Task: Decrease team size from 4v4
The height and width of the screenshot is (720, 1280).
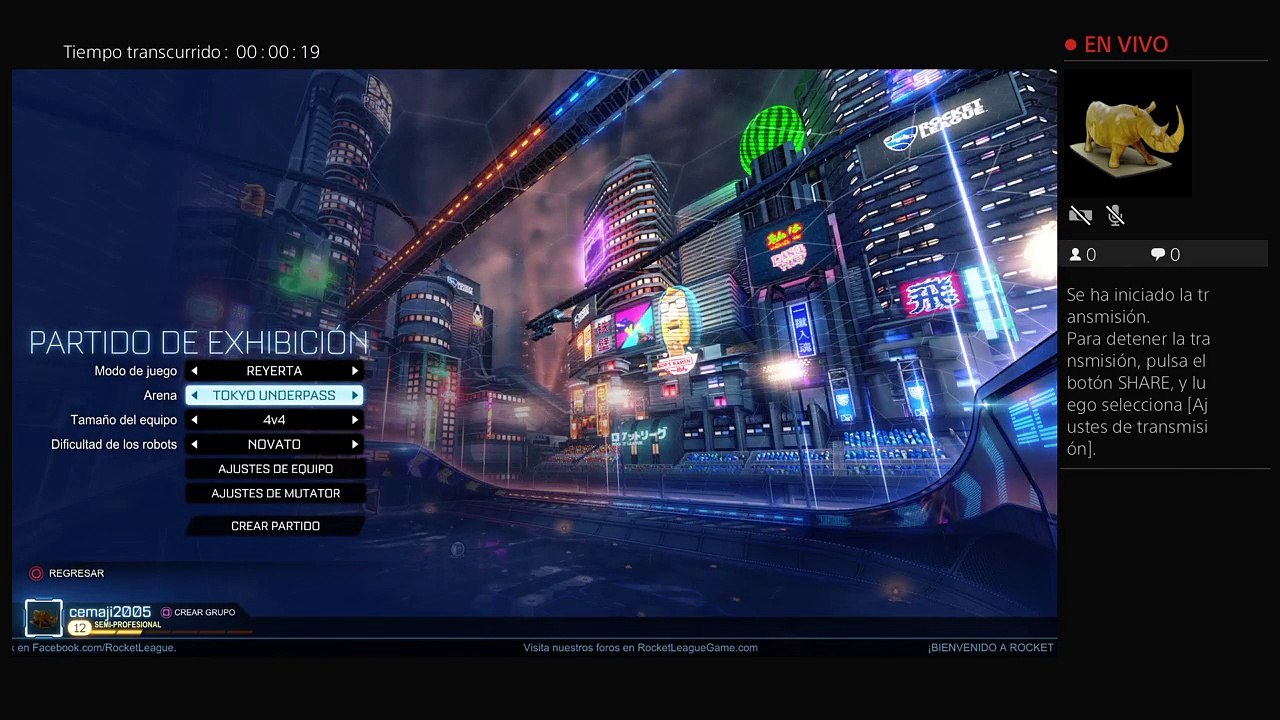Action: click(x=194, y=420)
